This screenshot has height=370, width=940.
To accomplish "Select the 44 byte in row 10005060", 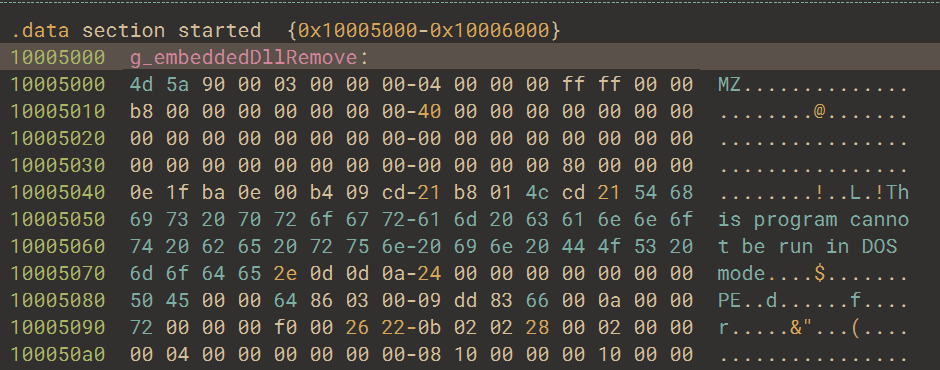I will coord(574,246).
